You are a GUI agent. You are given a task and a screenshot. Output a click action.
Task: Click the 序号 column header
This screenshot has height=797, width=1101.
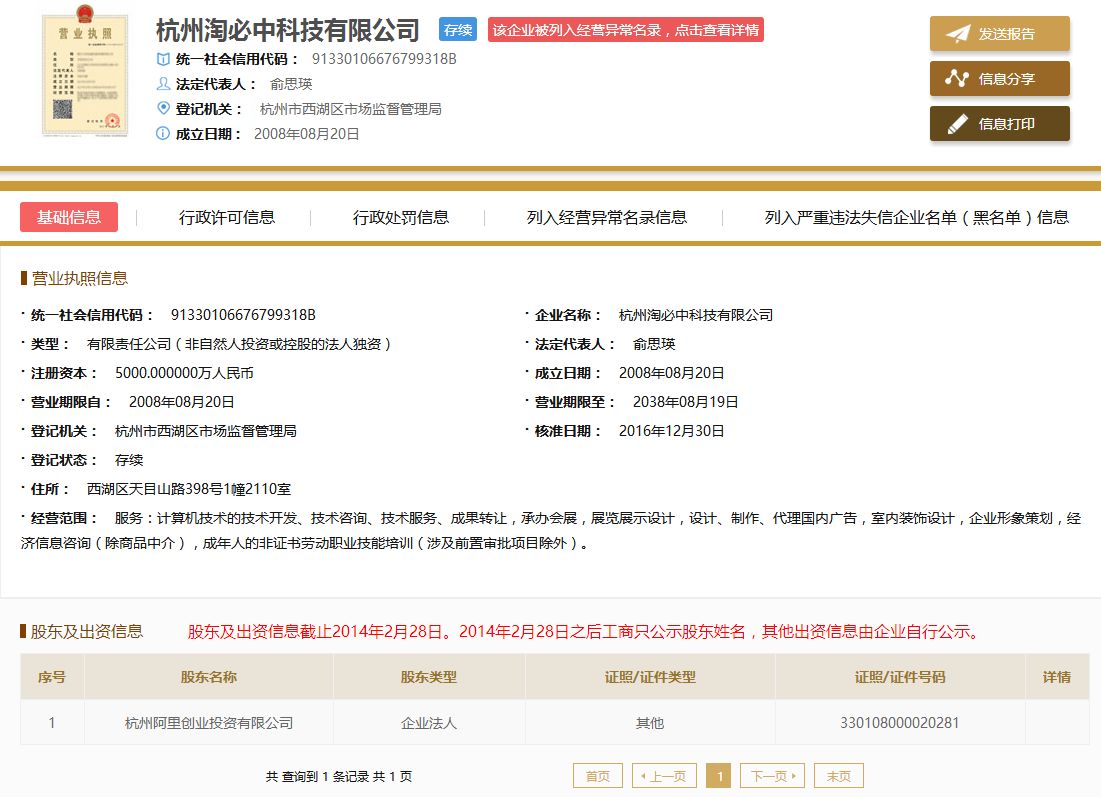(52, 677)
